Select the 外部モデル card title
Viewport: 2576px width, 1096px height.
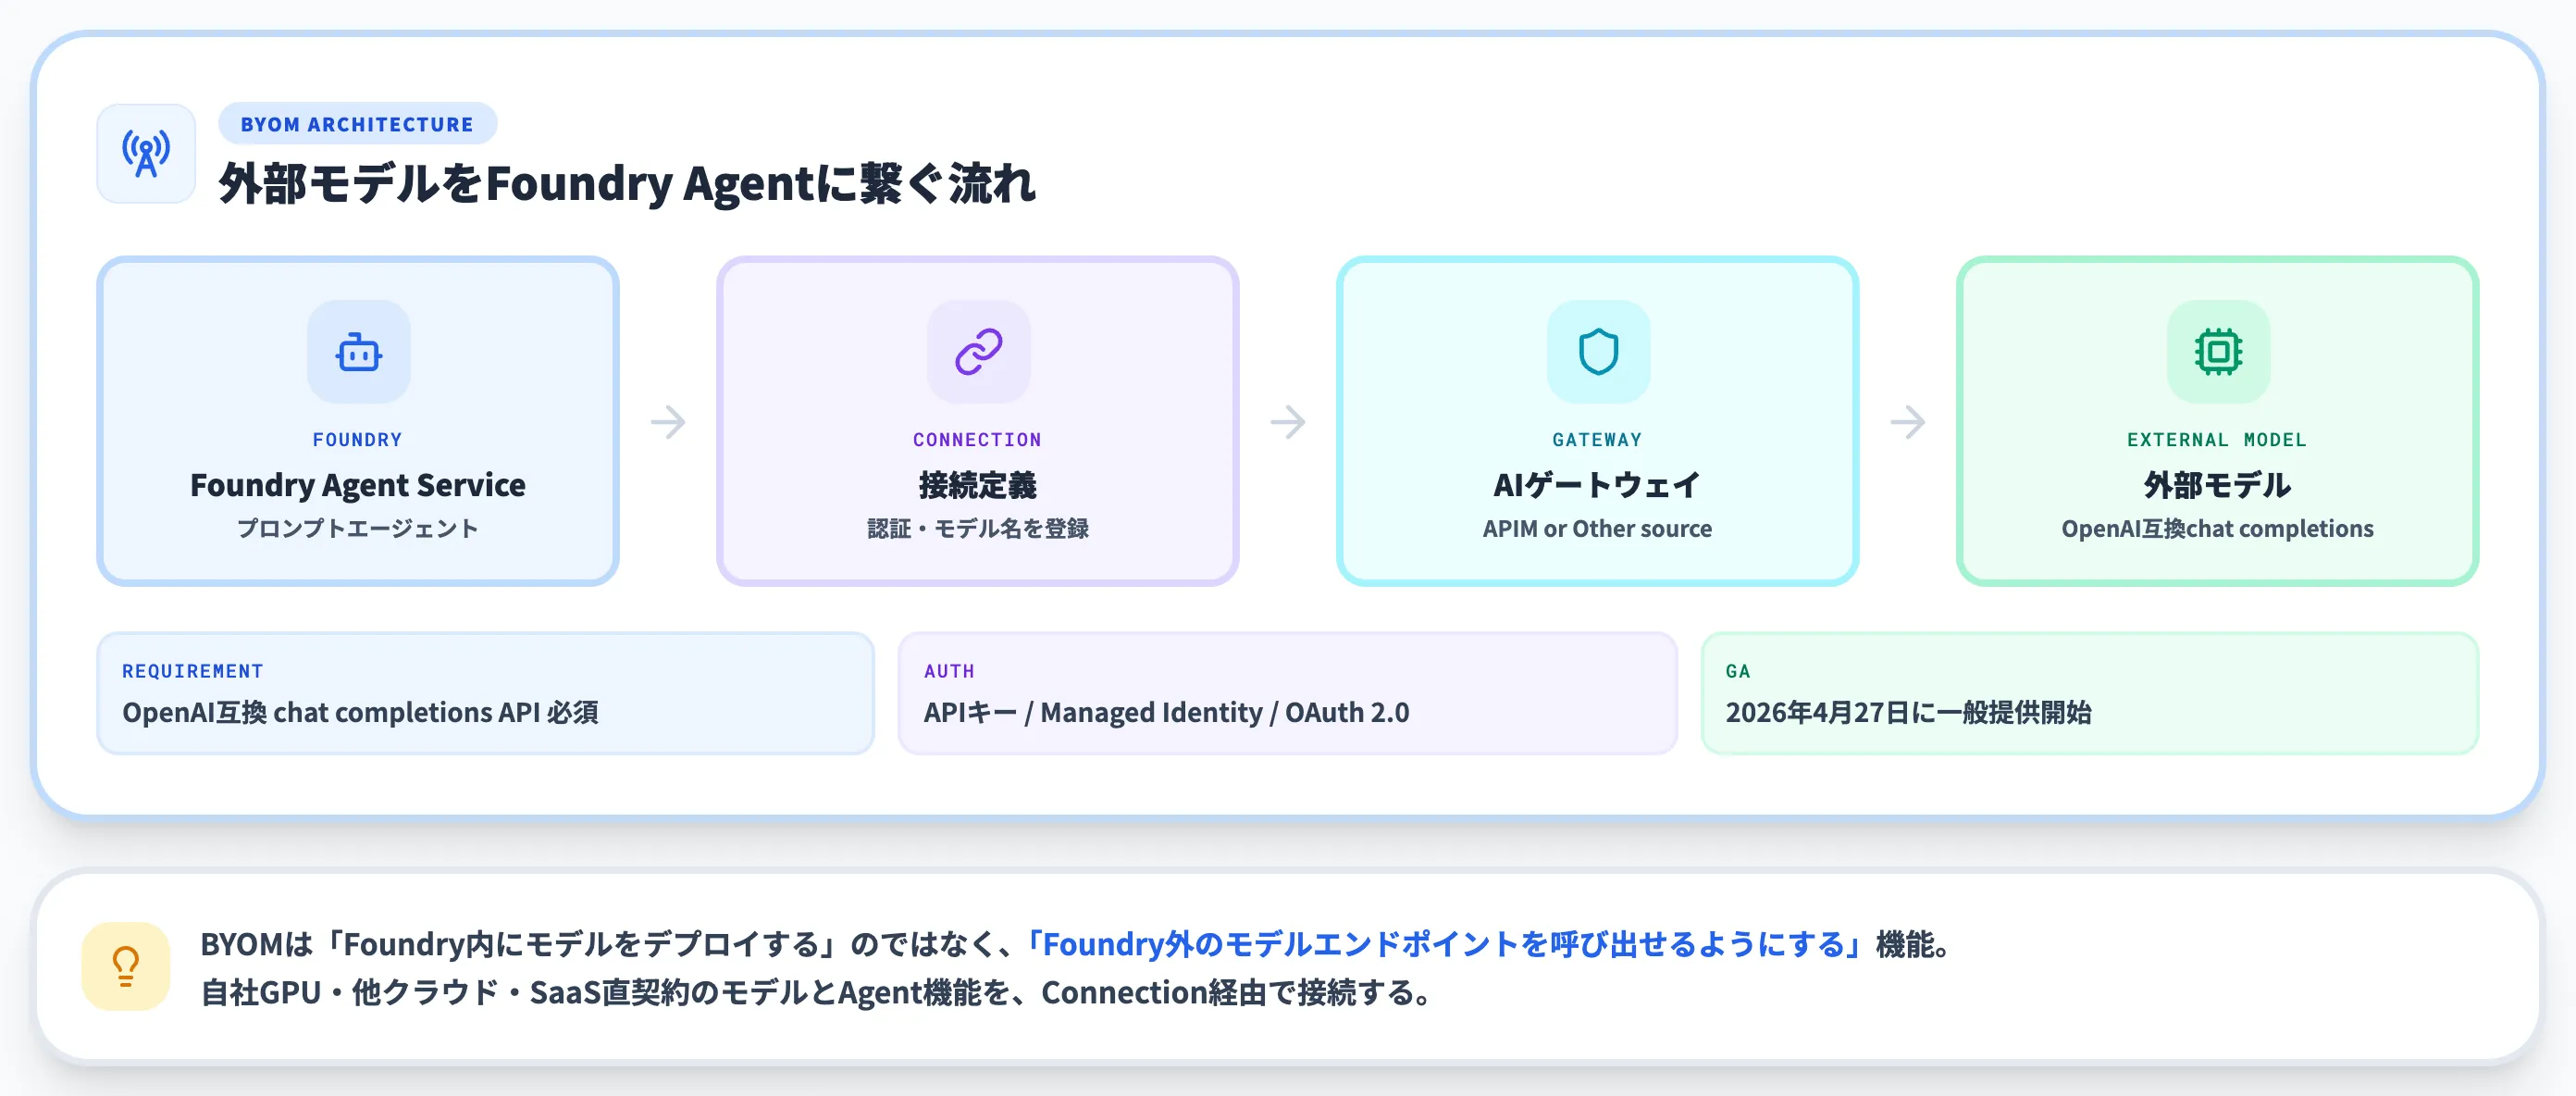tap(2218, 485)
